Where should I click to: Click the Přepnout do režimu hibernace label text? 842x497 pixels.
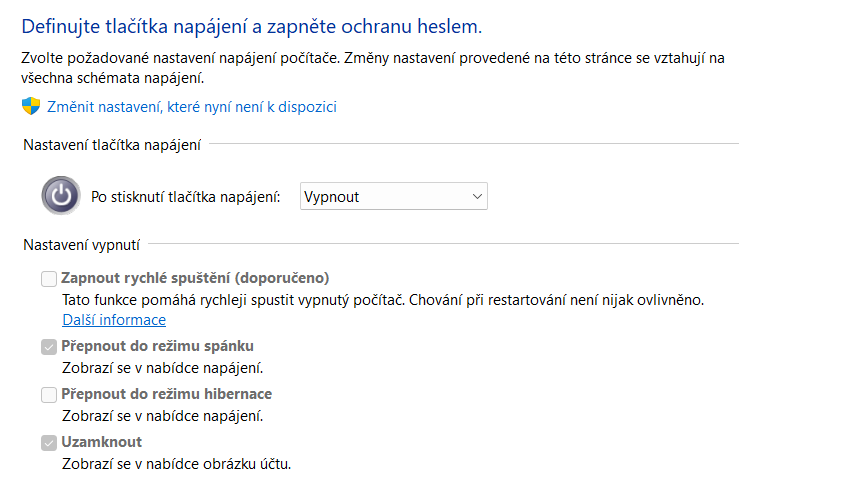(167, 394)
